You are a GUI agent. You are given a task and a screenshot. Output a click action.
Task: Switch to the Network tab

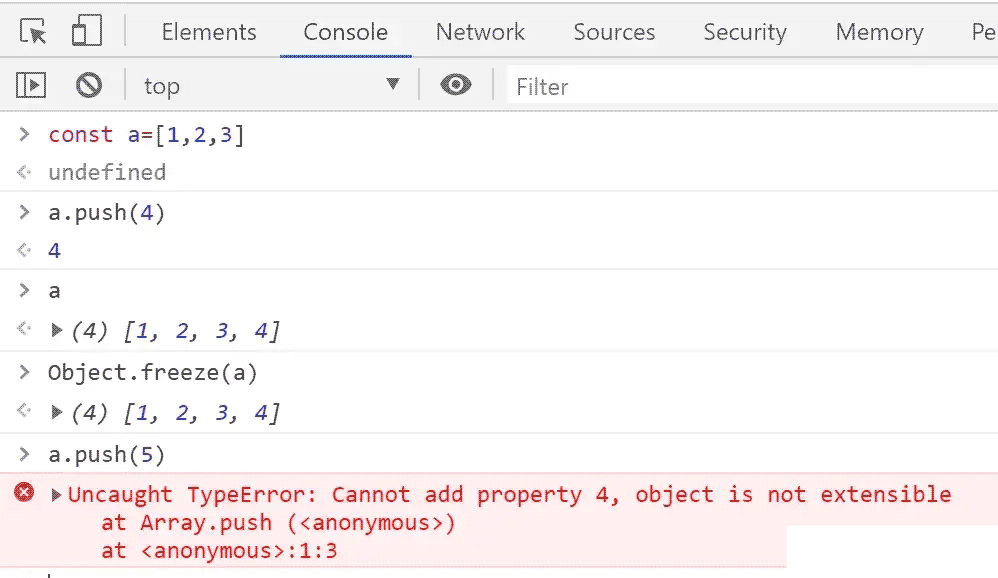pyautogui.click(x=481, y=32)
